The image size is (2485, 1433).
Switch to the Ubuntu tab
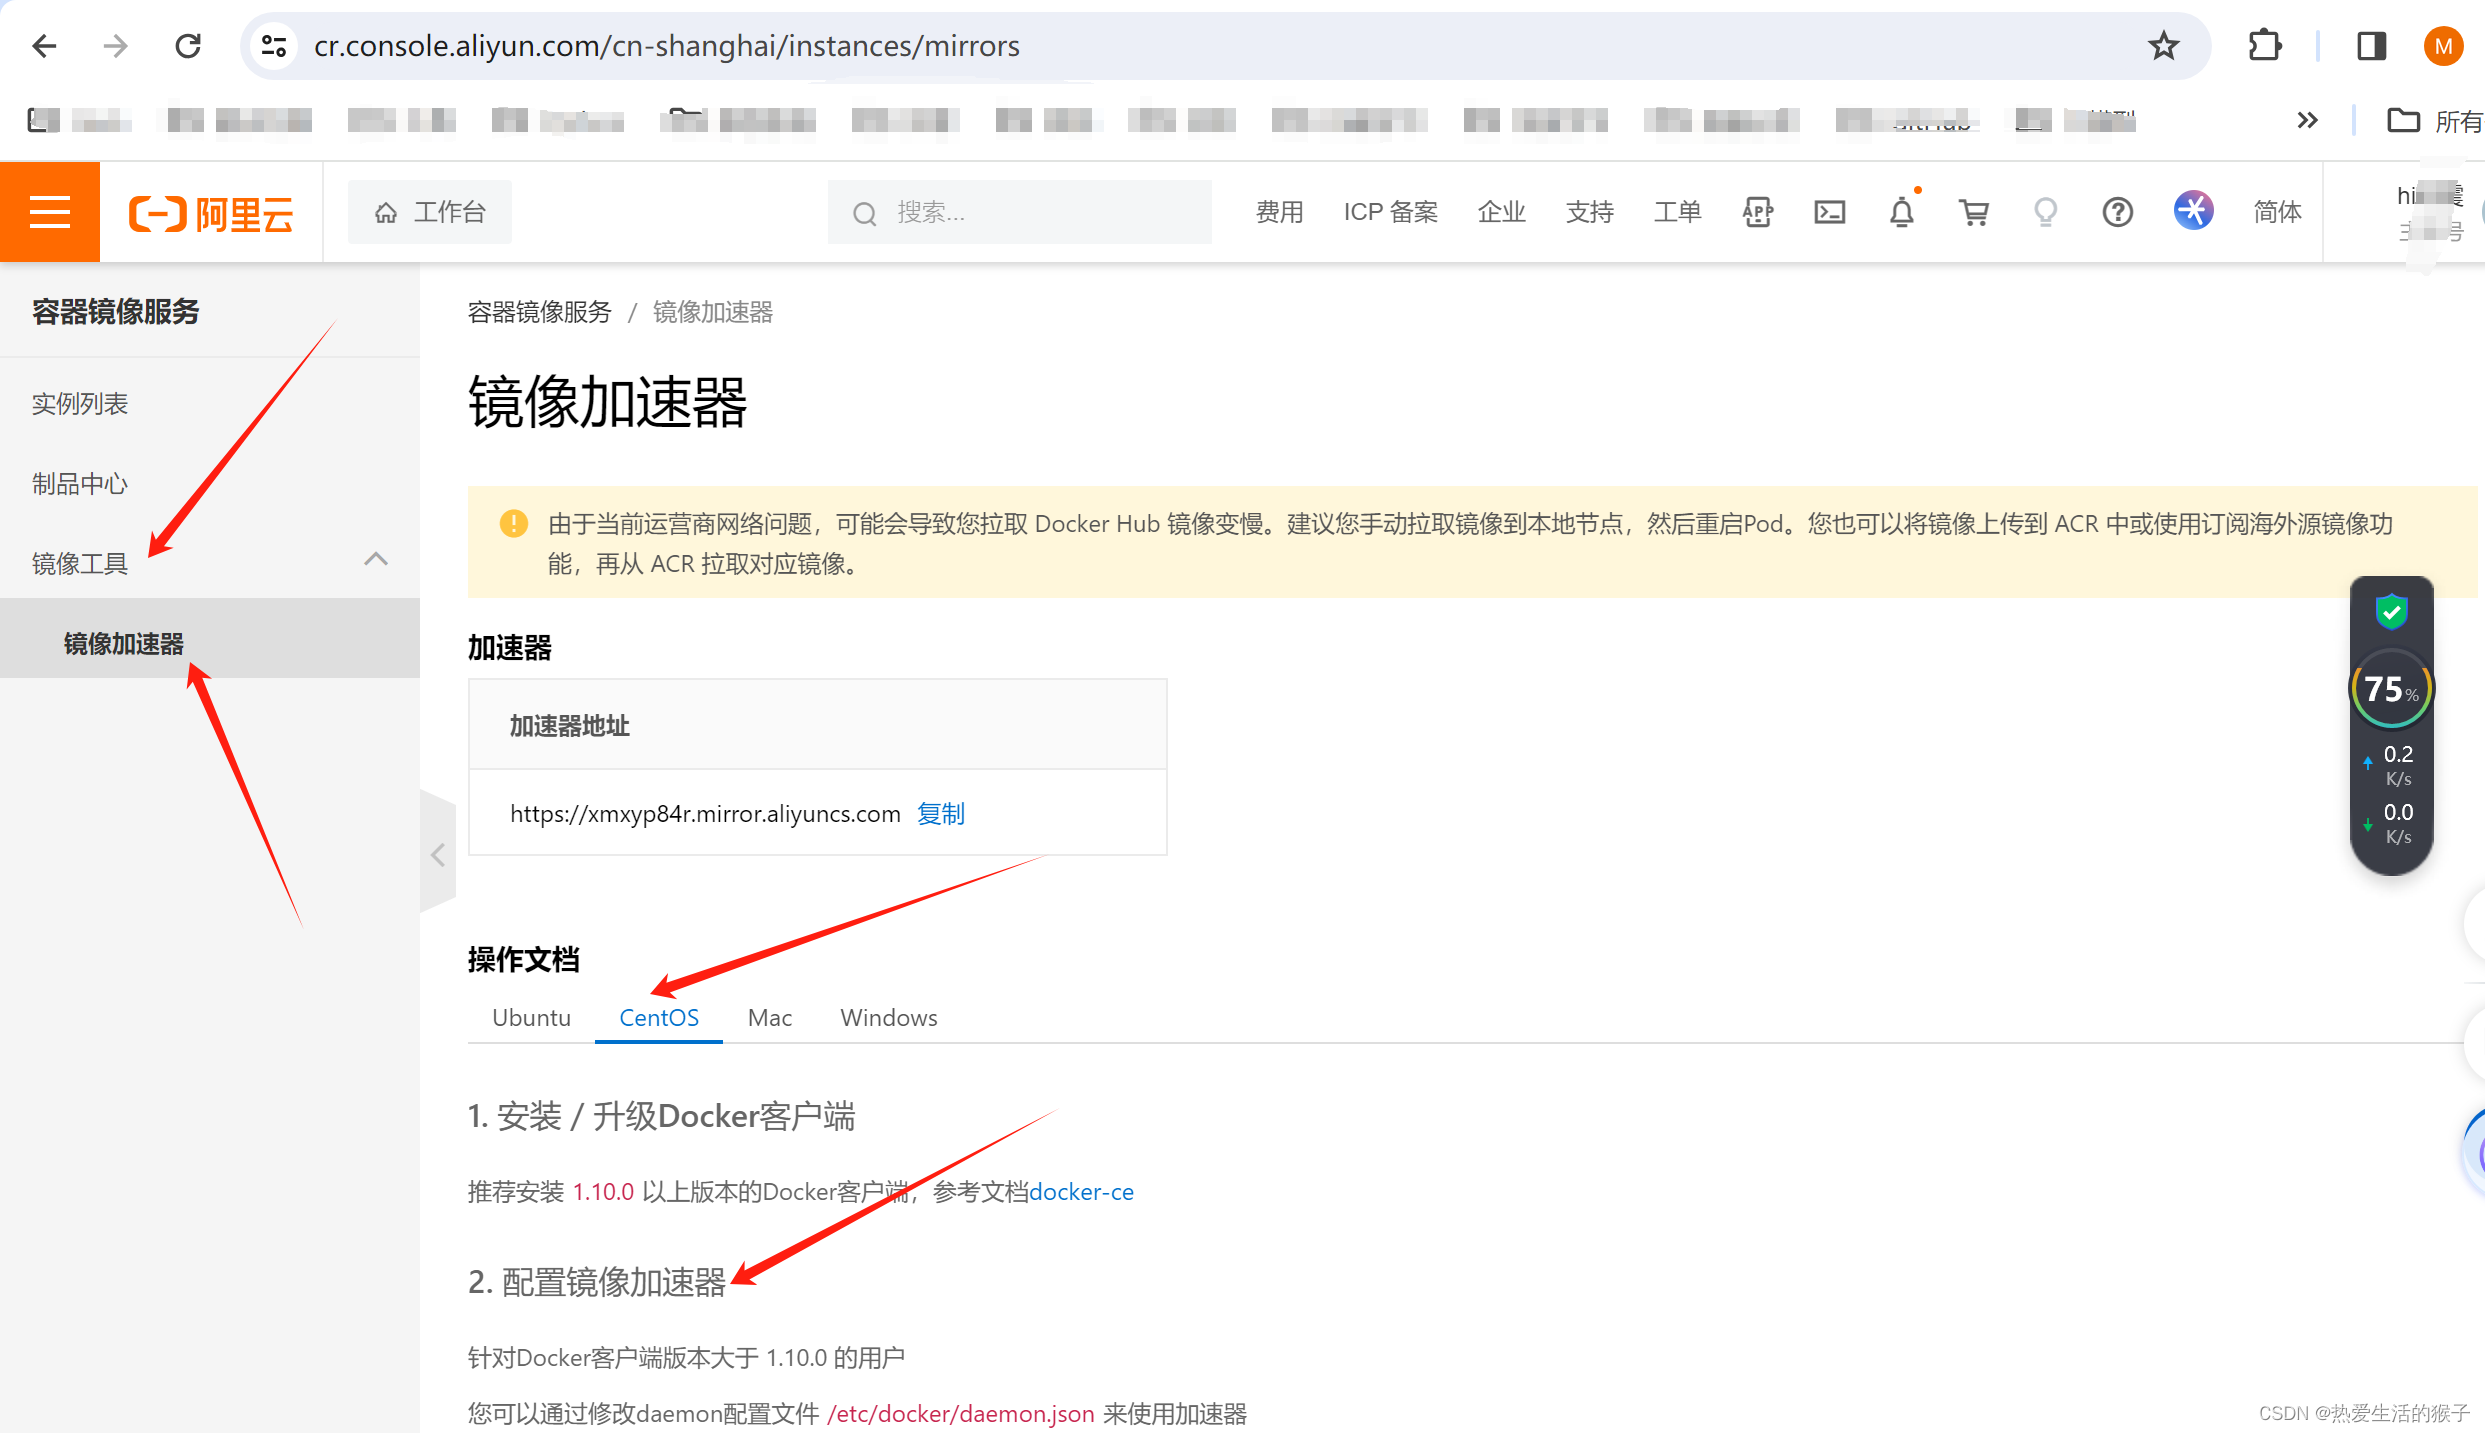coord(531,1017)
